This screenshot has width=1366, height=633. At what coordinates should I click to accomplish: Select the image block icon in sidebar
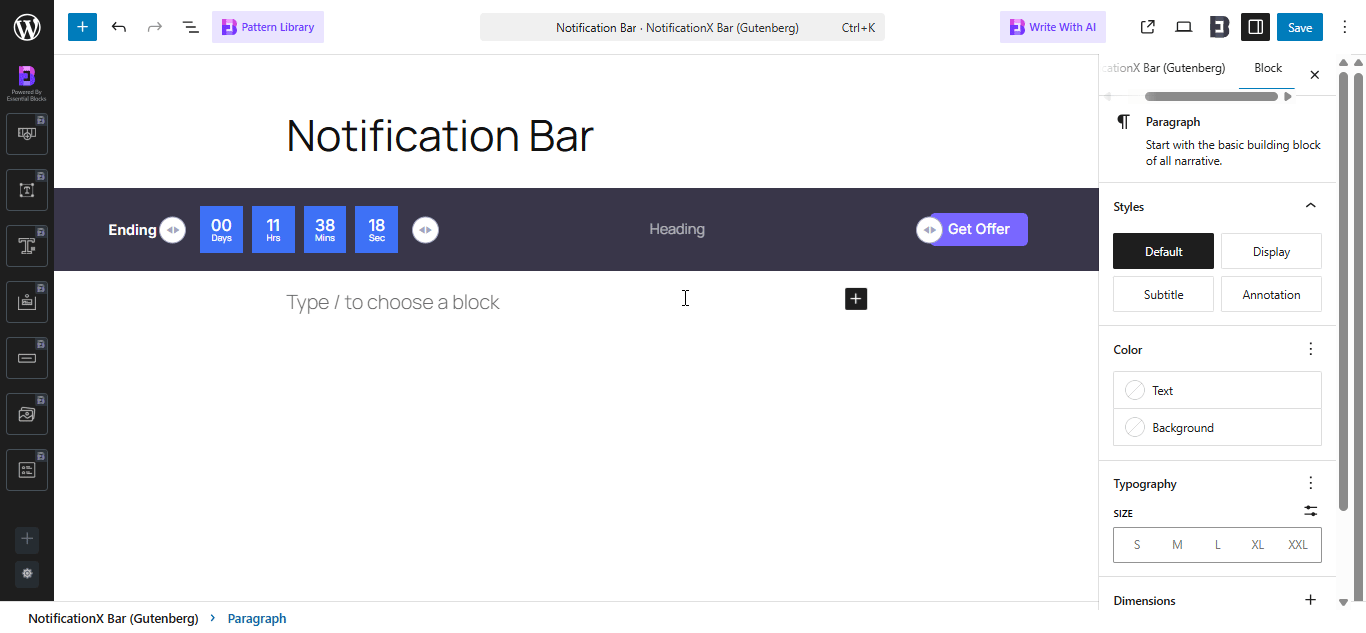27,413
